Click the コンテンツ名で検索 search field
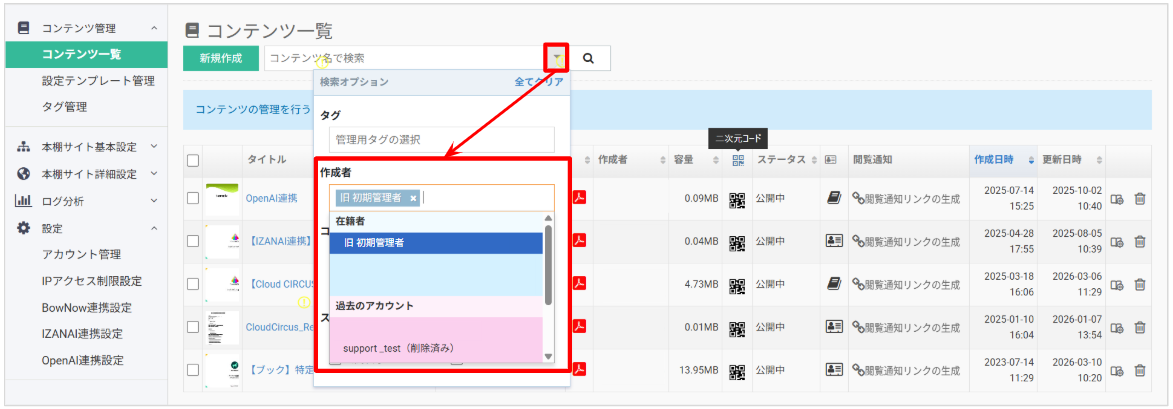The height and width of the screenshot is (409, 1173). [405, 58]
